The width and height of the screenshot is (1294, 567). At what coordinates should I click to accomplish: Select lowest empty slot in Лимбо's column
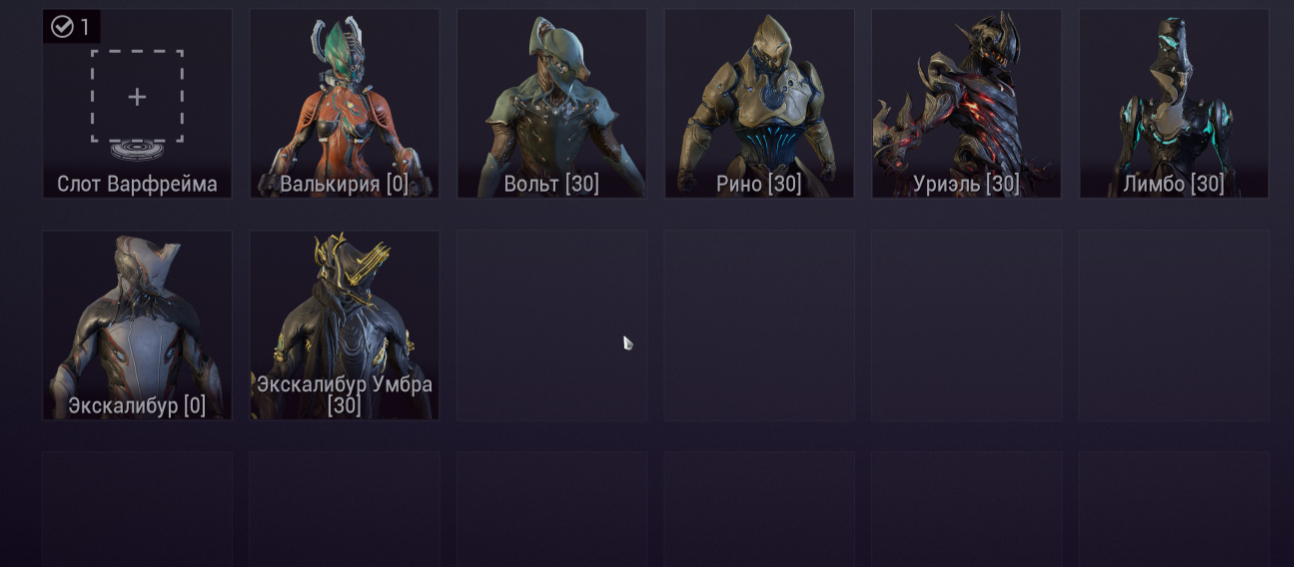pyautogui.click(x=1174, y=509)
